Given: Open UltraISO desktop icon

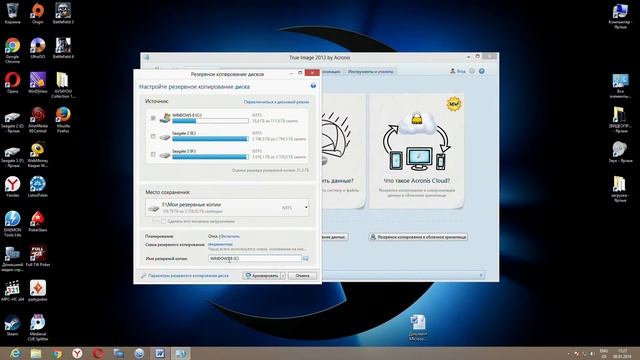Looking at the screenshot, I should coord(38,48).
